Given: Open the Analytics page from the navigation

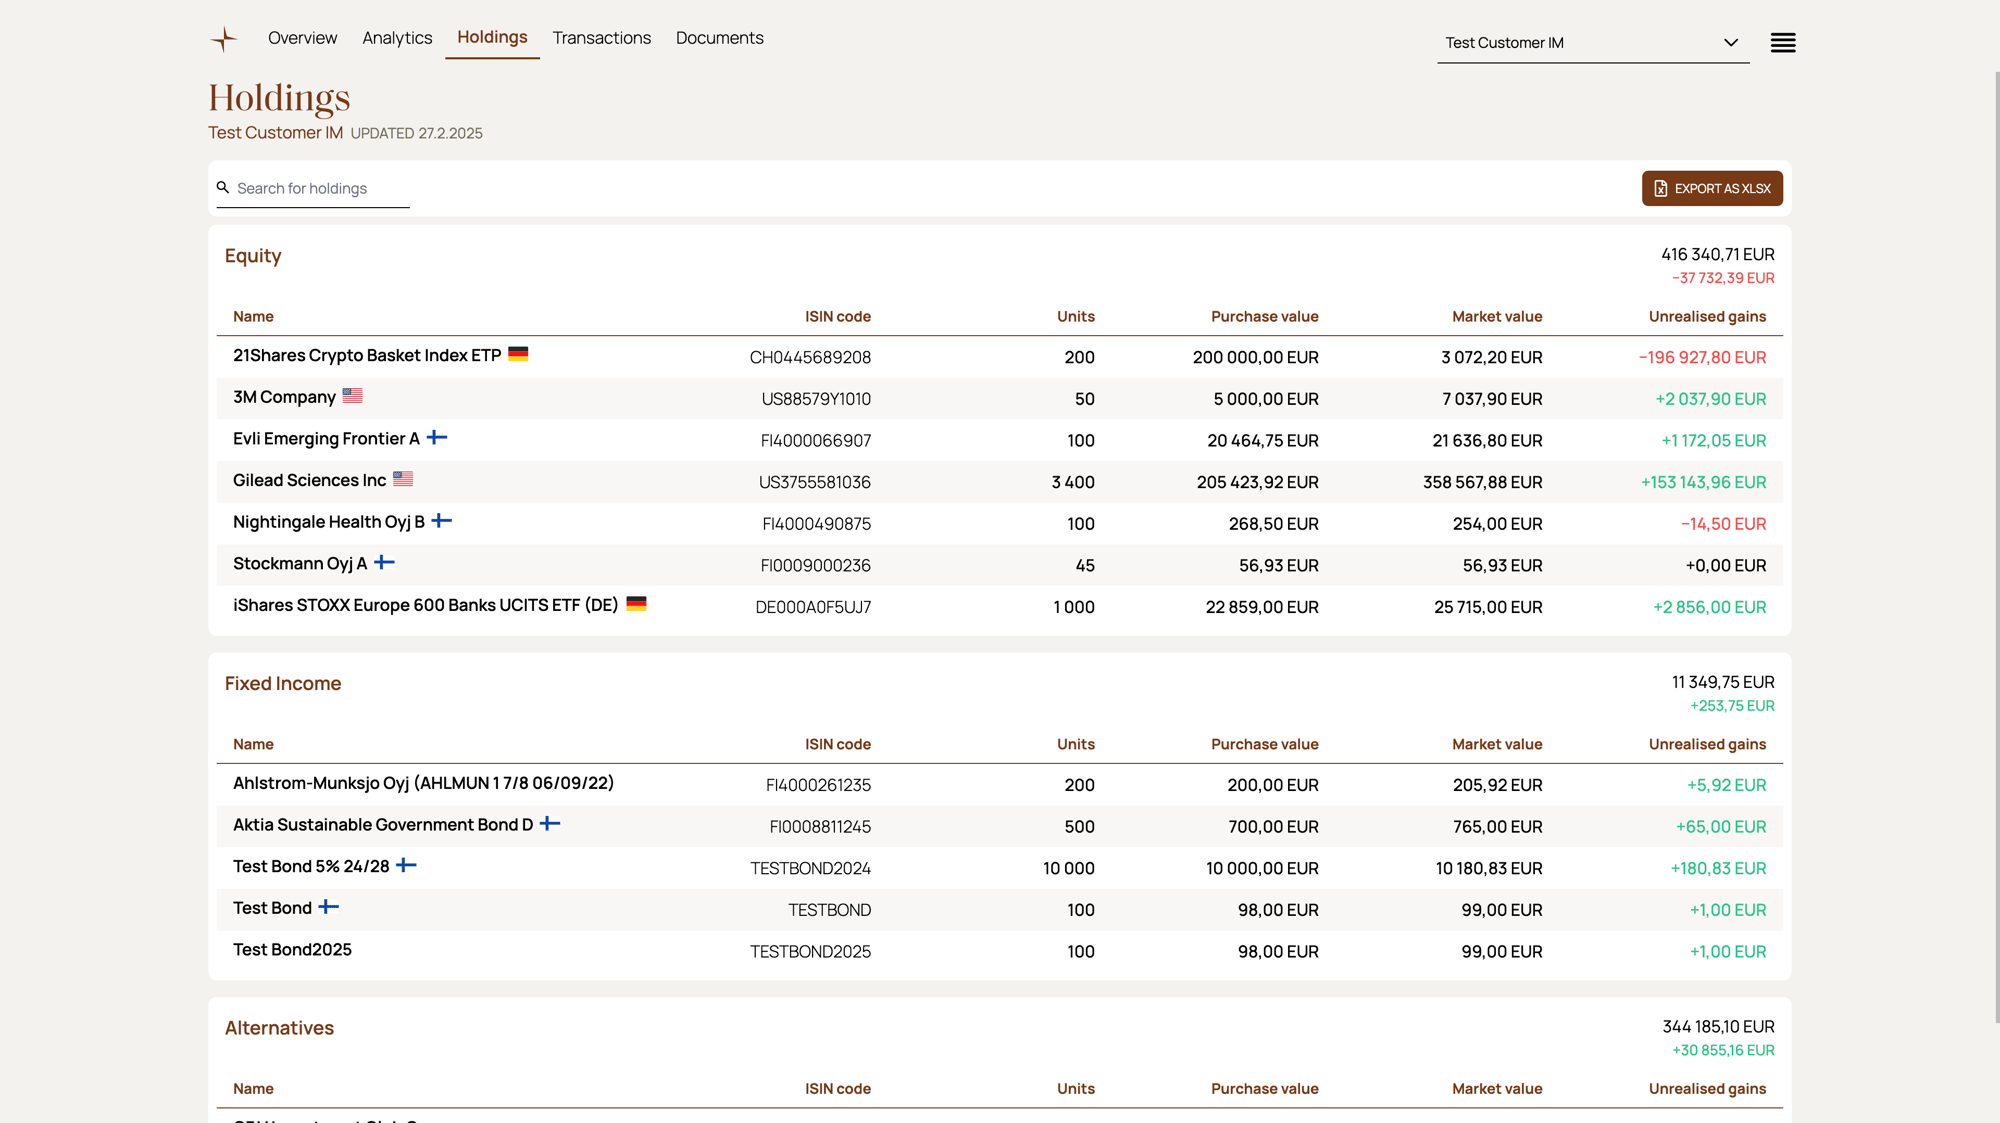Looking at the screenshot, I should pyautogui.click(x=397, y=37).
